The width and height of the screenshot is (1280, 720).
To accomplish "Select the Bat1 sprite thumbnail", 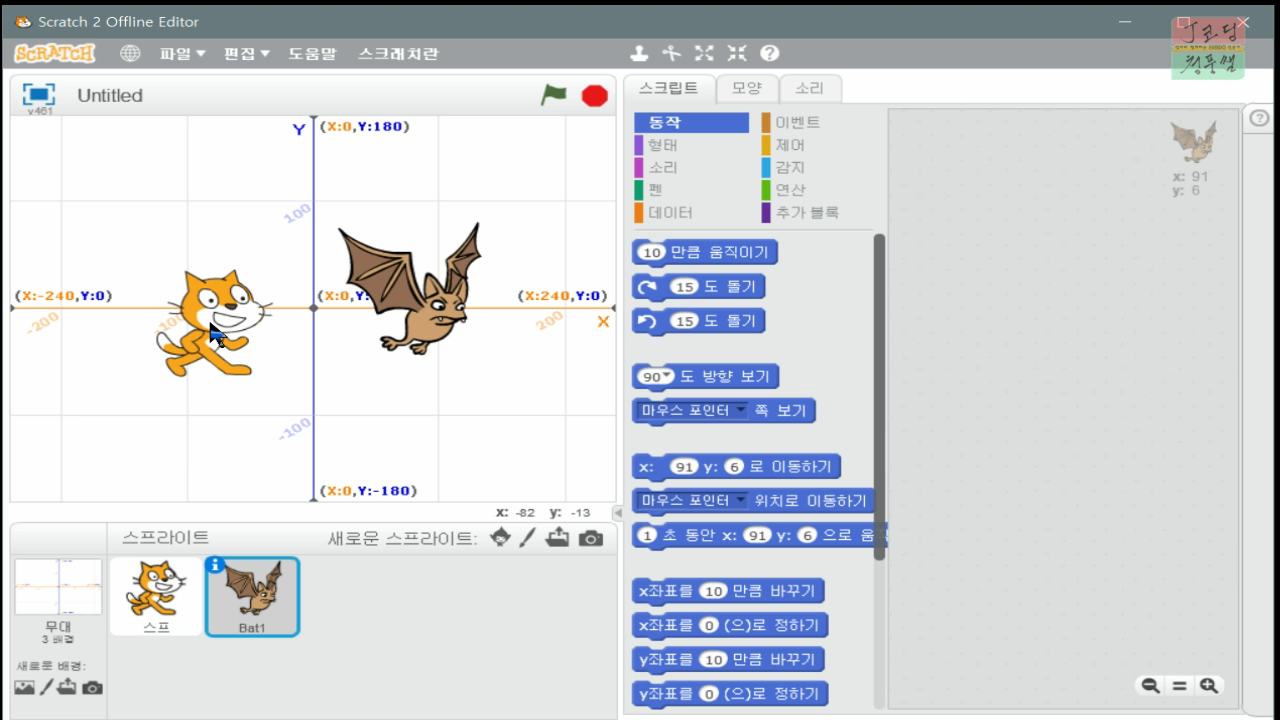I will pyautogui.click(x=252, y=595).
